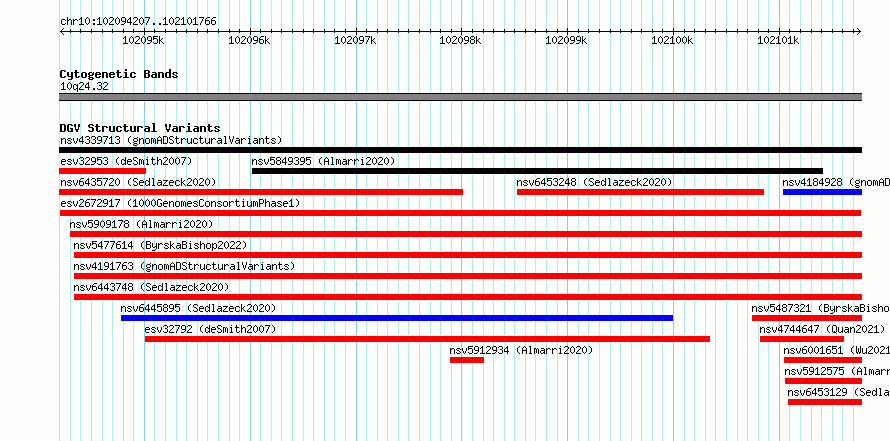Open the esv32792 deSmith2007 label

210,329
